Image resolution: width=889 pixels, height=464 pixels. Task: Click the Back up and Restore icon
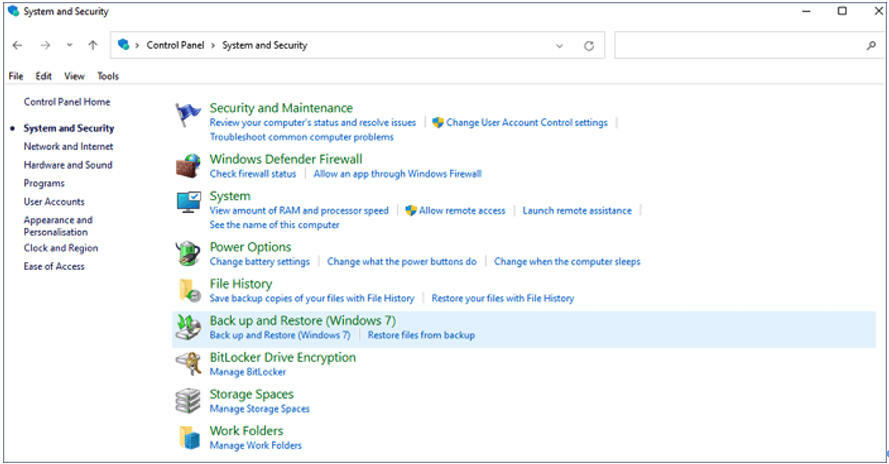(188, 327)
